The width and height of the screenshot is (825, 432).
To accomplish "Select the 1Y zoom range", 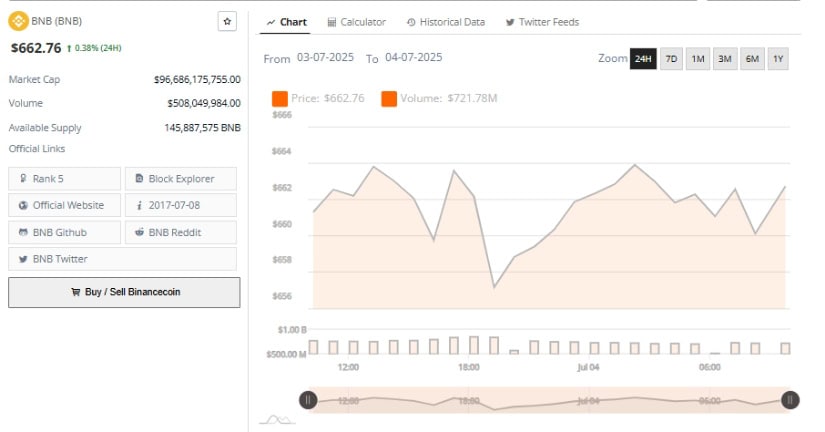I will pos(778,58).
